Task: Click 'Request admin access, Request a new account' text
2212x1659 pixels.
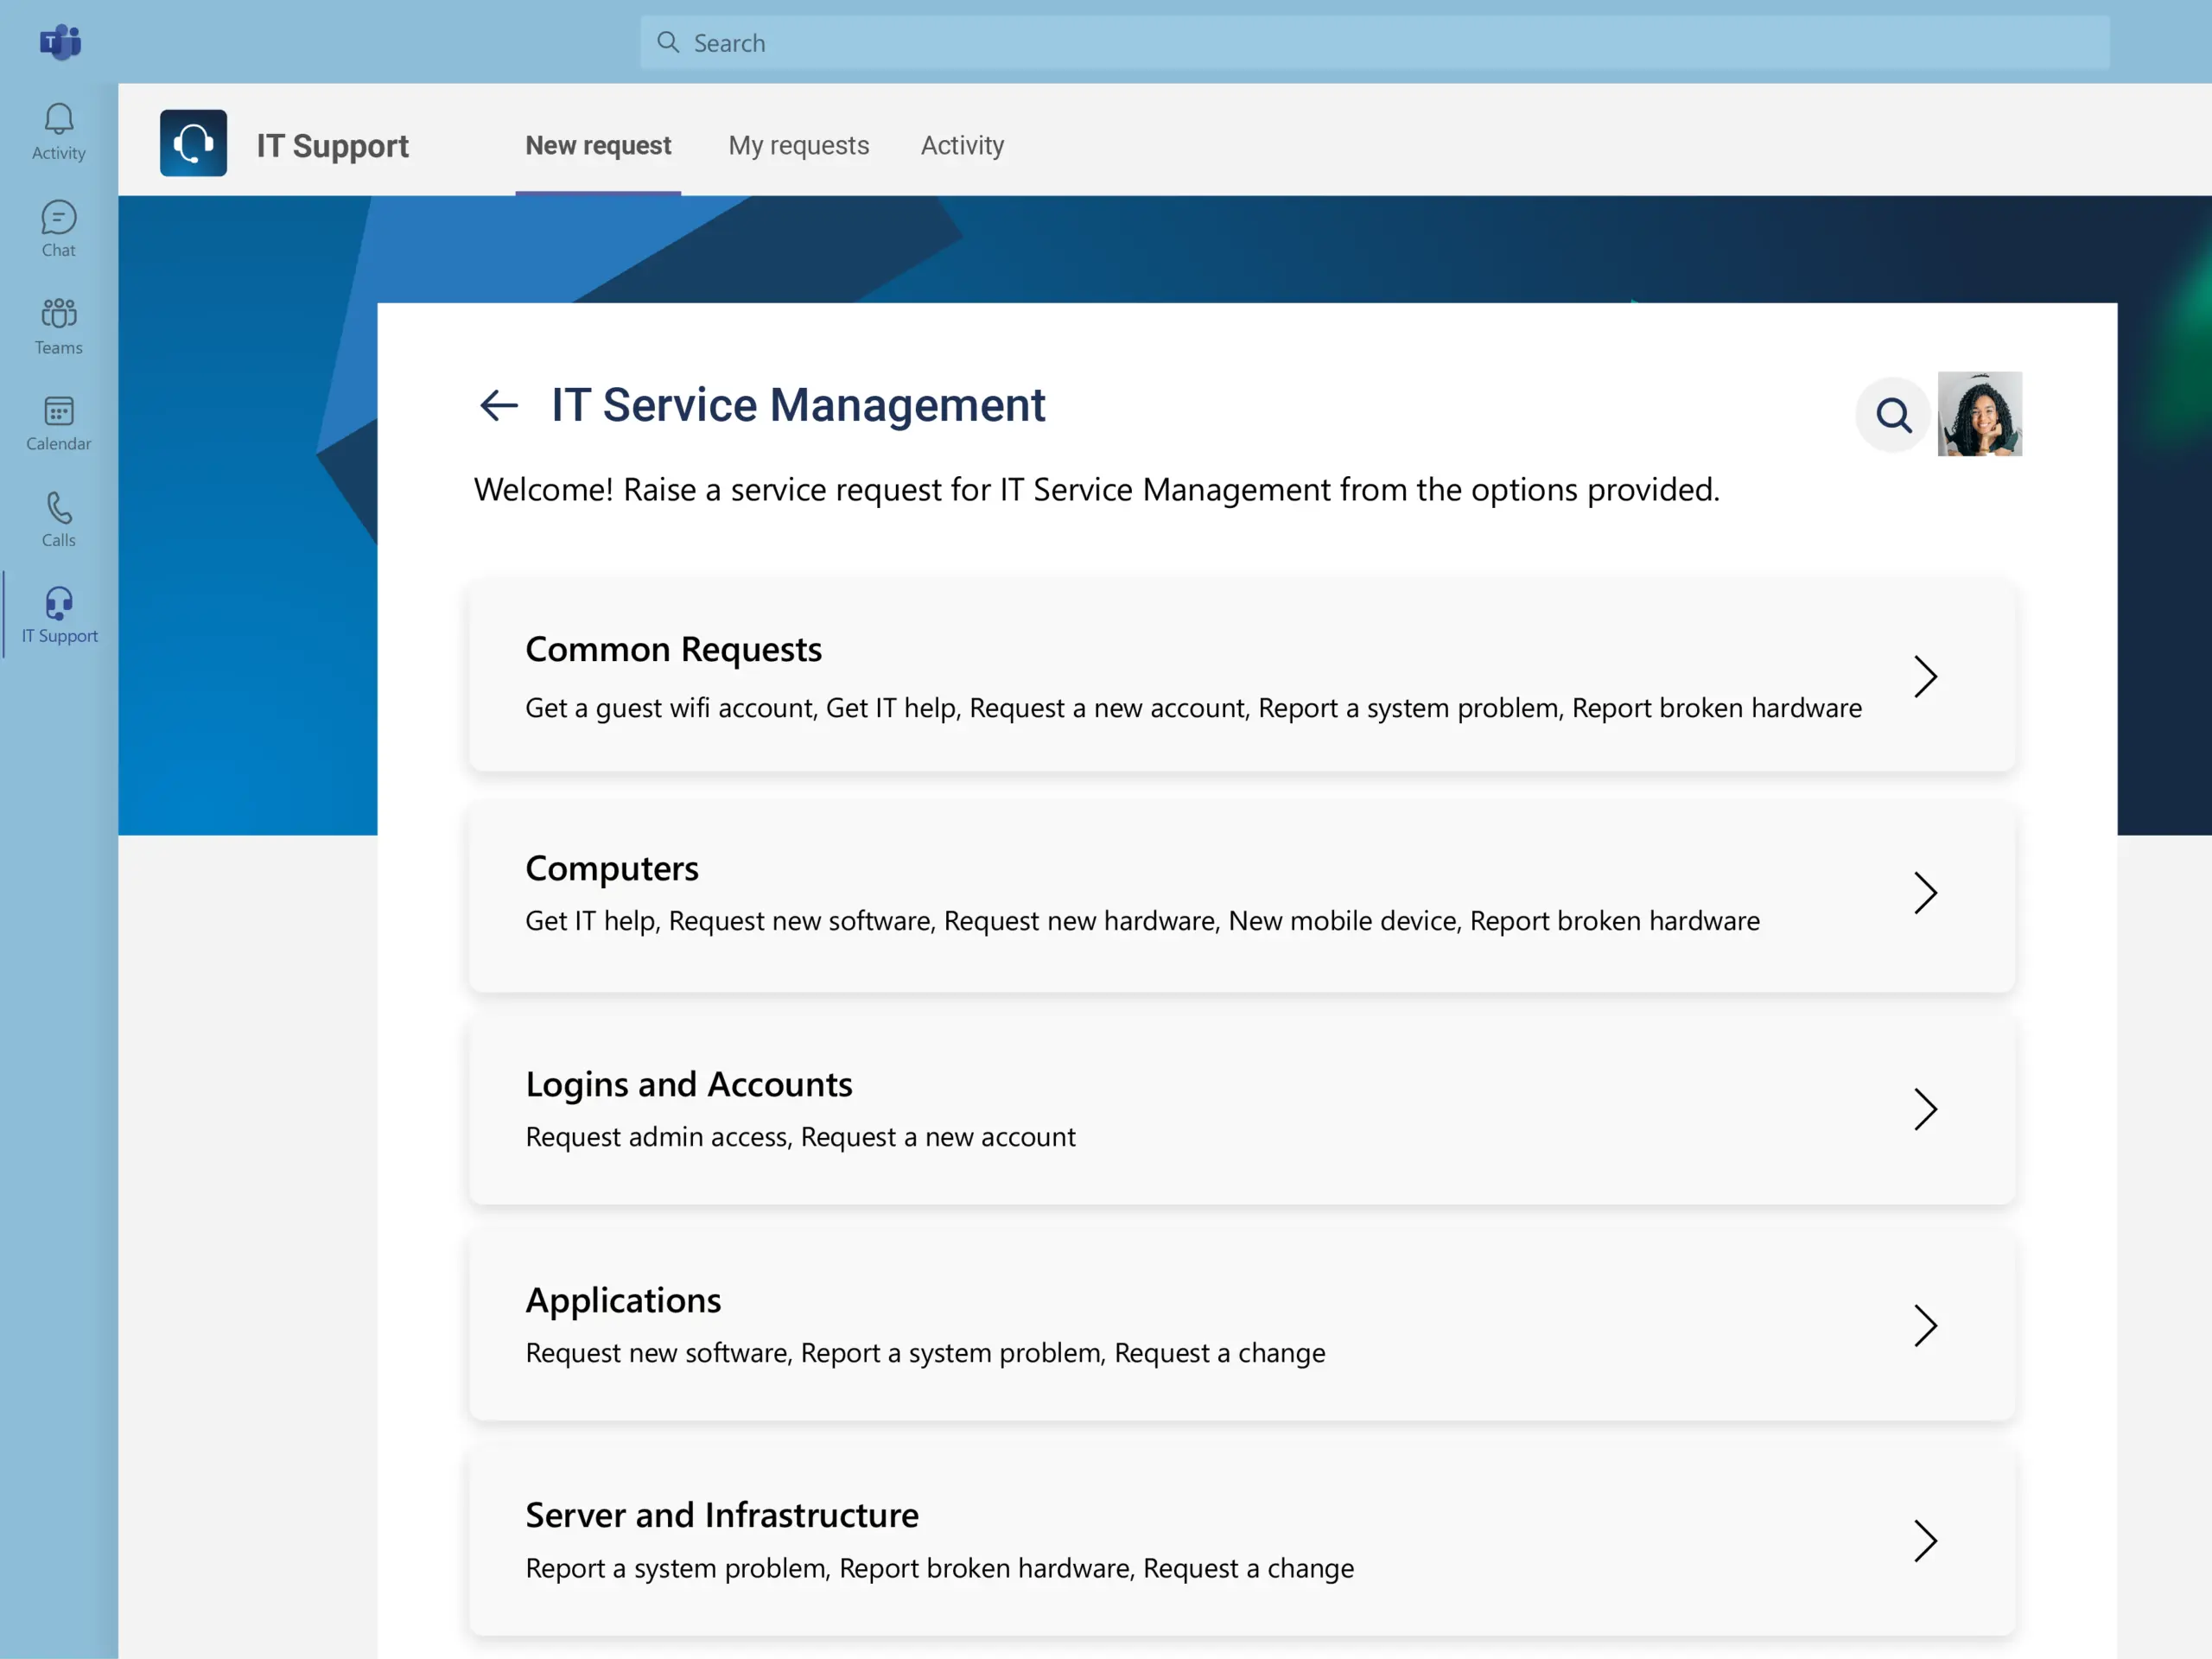Action: [800, 1137]
